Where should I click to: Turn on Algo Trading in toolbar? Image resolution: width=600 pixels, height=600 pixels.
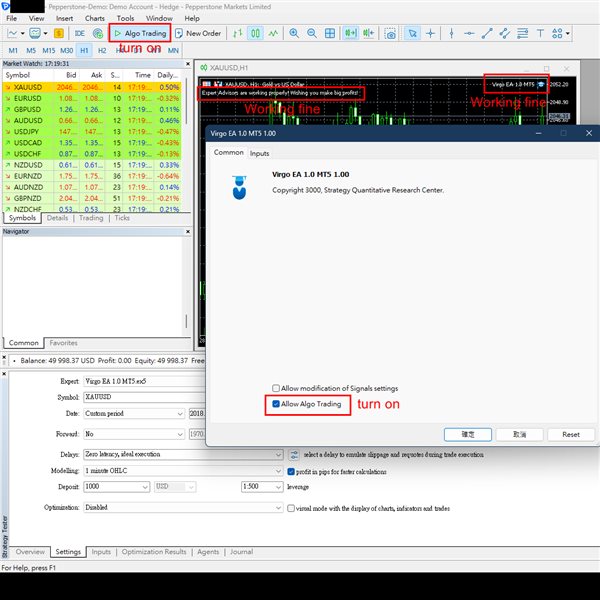[140, 34]
